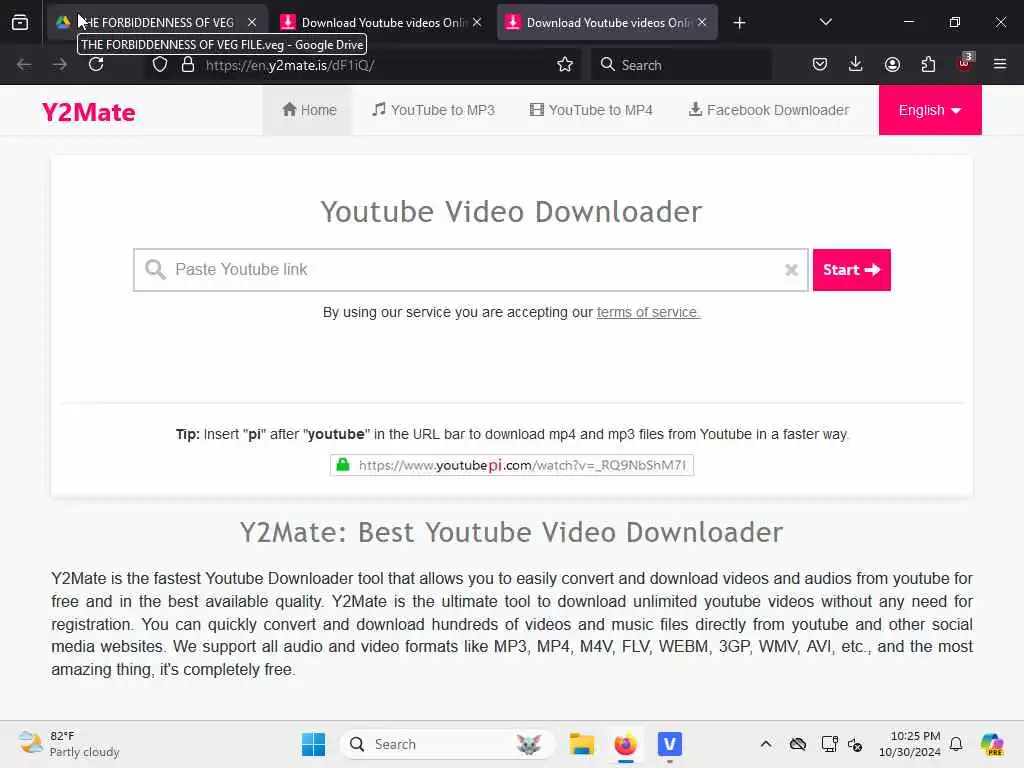Open the Firefox application menu

click(x=1000, y=65)
